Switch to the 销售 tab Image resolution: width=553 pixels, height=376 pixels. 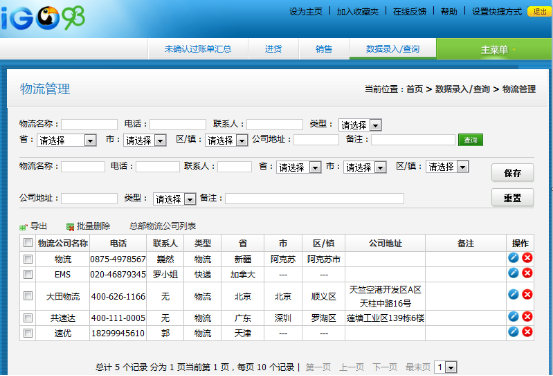pyautogui.click(x=324, y=49)
